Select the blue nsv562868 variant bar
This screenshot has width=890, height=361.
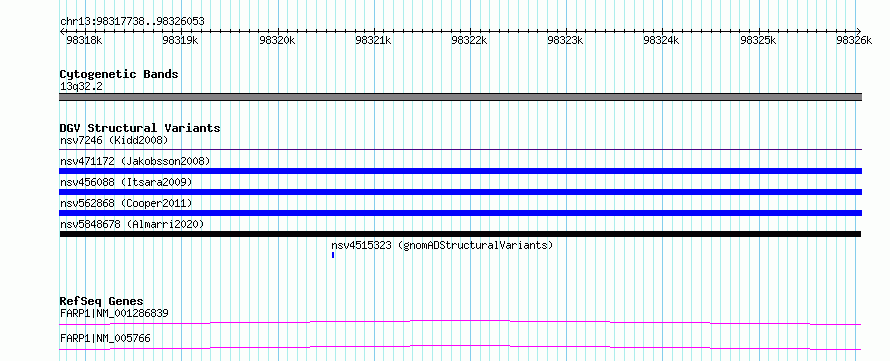(460, 213)
